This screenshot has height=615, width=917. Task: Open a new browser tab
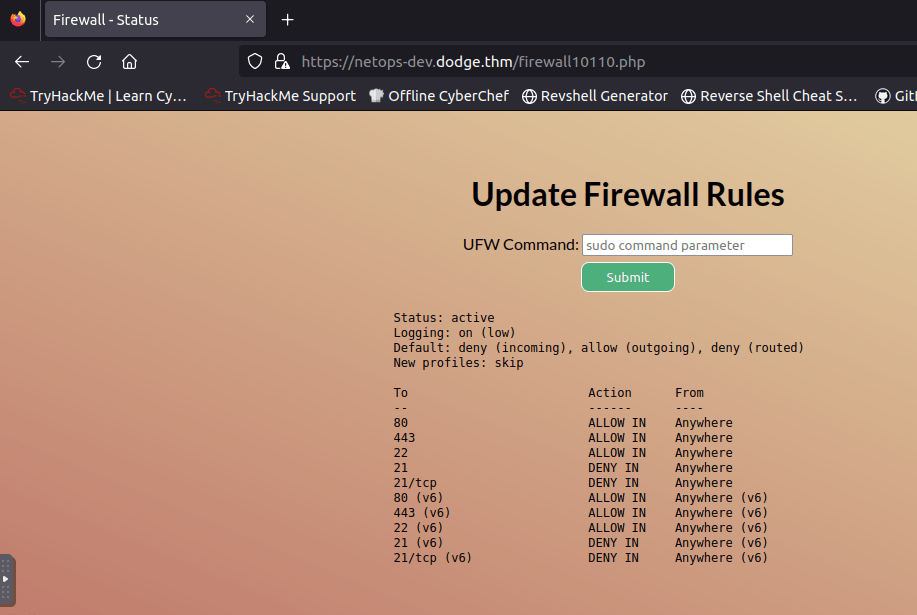(x=288, y=19)
